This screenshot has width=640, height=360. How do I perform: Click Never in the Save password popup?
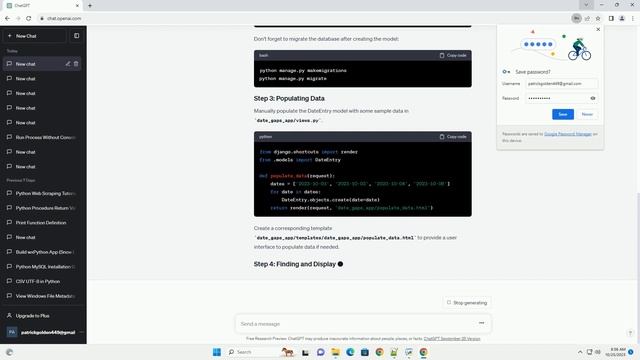587,114
